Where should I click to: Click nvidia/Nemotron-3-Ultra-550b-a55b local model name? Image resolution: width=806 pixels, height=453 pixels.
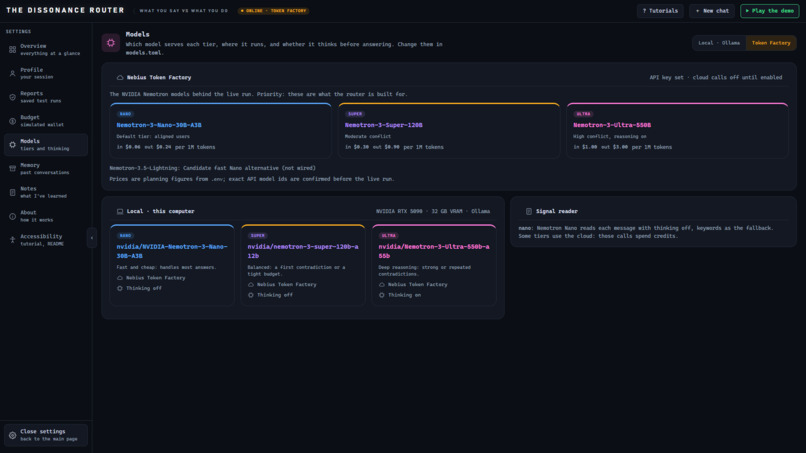coord(434,251)
